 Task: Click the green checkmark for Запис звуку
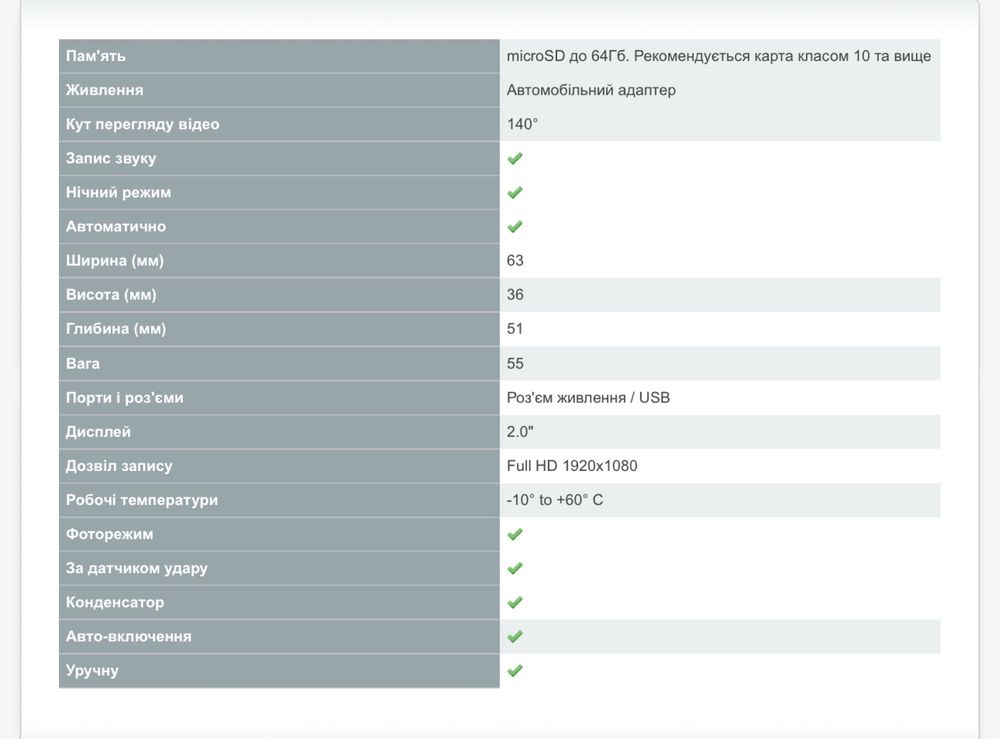click(515, 158)
